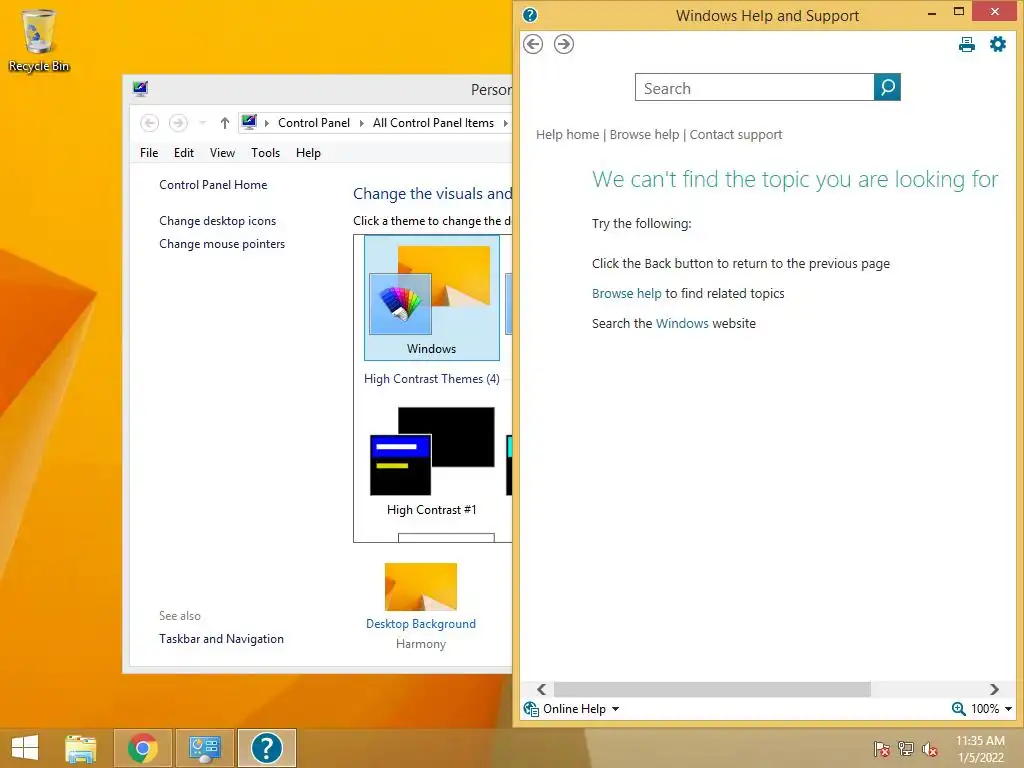
Task: Click All Control Panel Items breadcrumb
Action: point(433,123)
